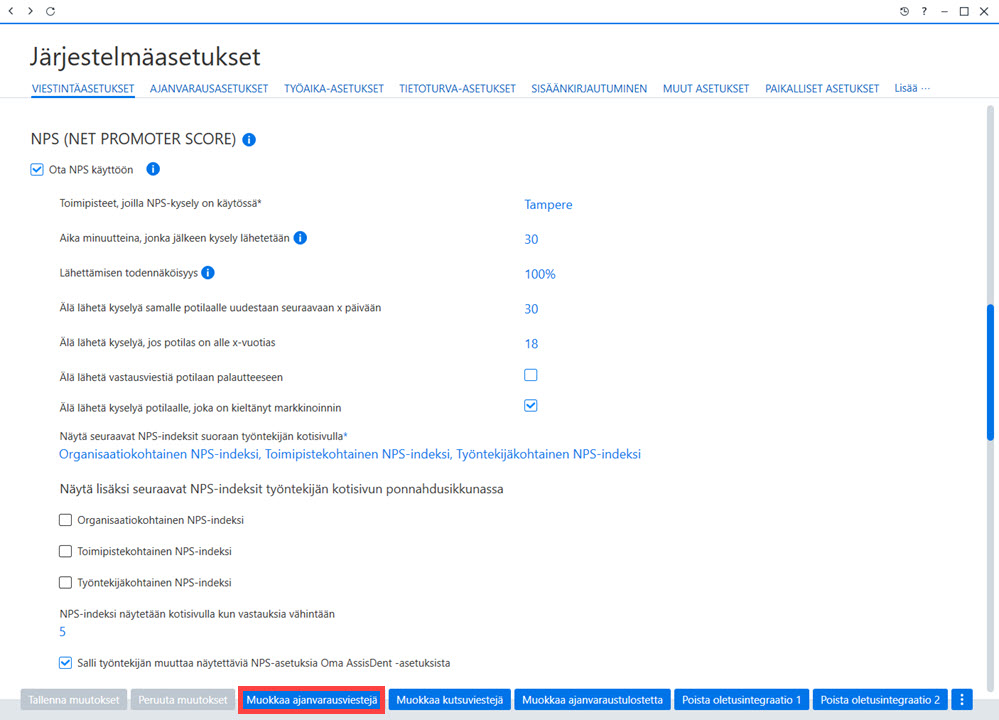Click info icon beside Lähettämisen todennäköisyys

[208, 273]
